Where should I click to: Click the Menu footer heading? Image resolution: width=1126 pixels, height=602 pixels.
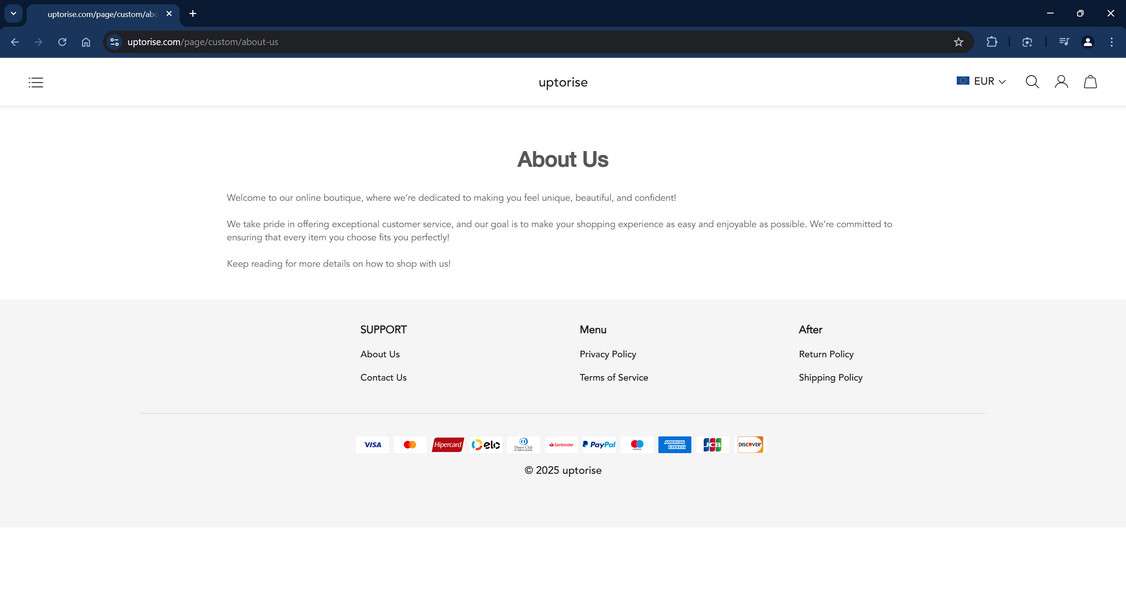coord(593,330)
